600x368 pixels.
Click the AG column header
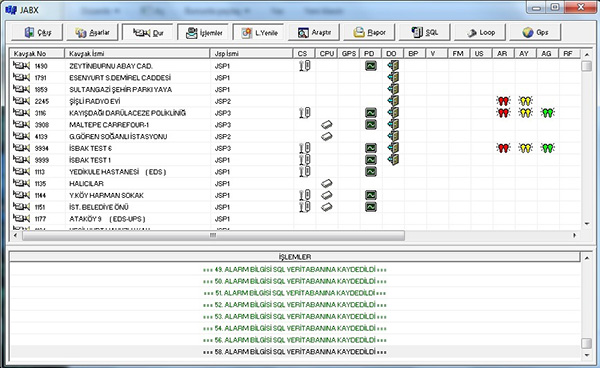pyautogui.click(x=548, y=53)
